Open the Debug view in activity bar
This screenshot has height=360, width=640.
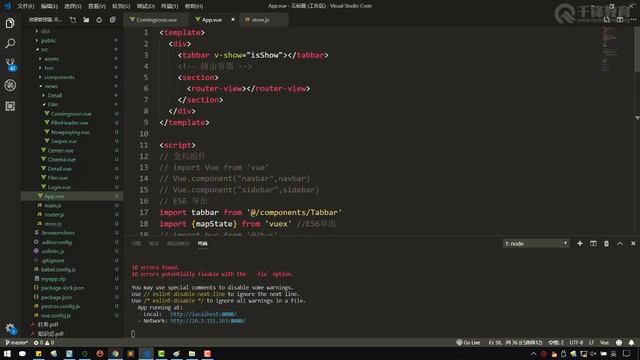pos(10,85)
